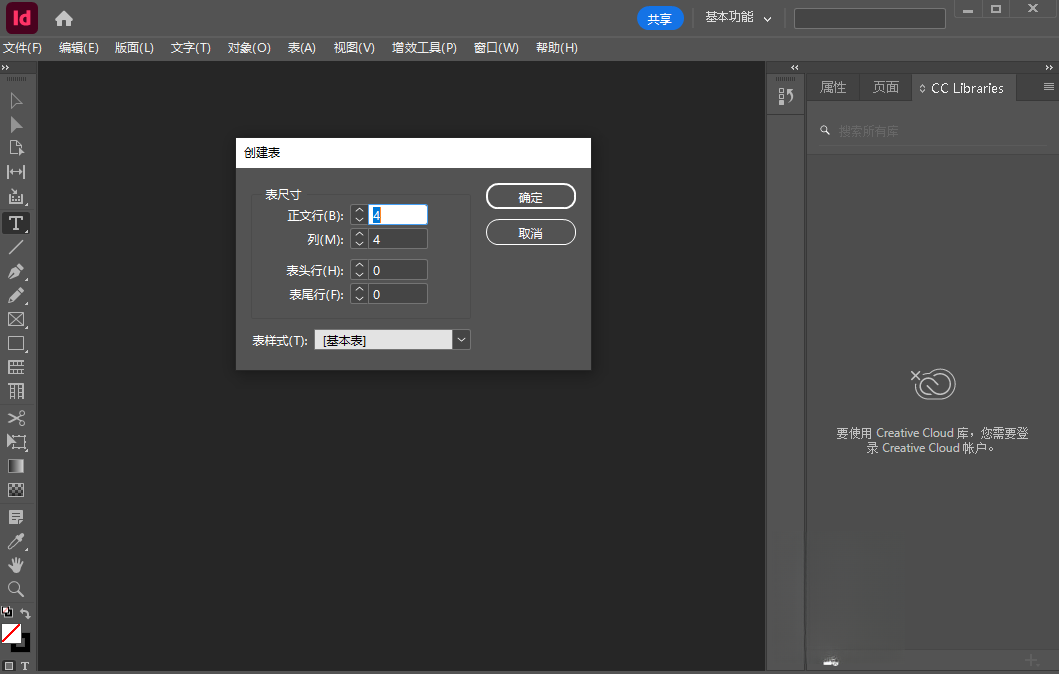
Task: Click the blue 共享 button
Action: pyautogui.click(x=660, y=19)
